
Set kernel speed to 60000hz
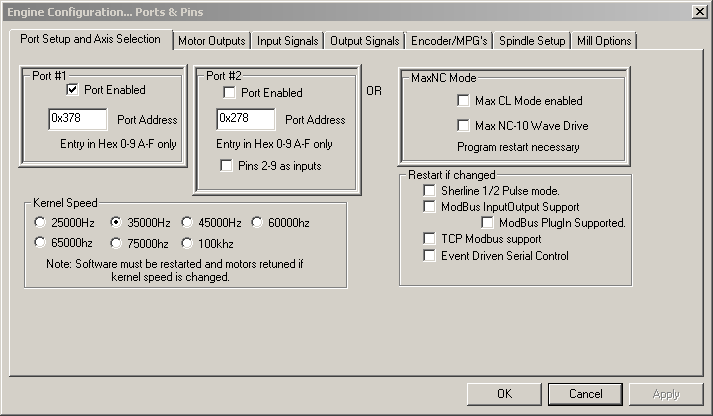point(257,222)
